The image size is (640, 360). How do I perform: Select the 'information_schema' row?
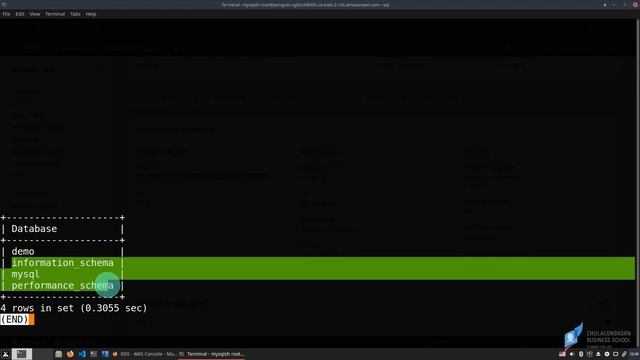tap(62, 263)
